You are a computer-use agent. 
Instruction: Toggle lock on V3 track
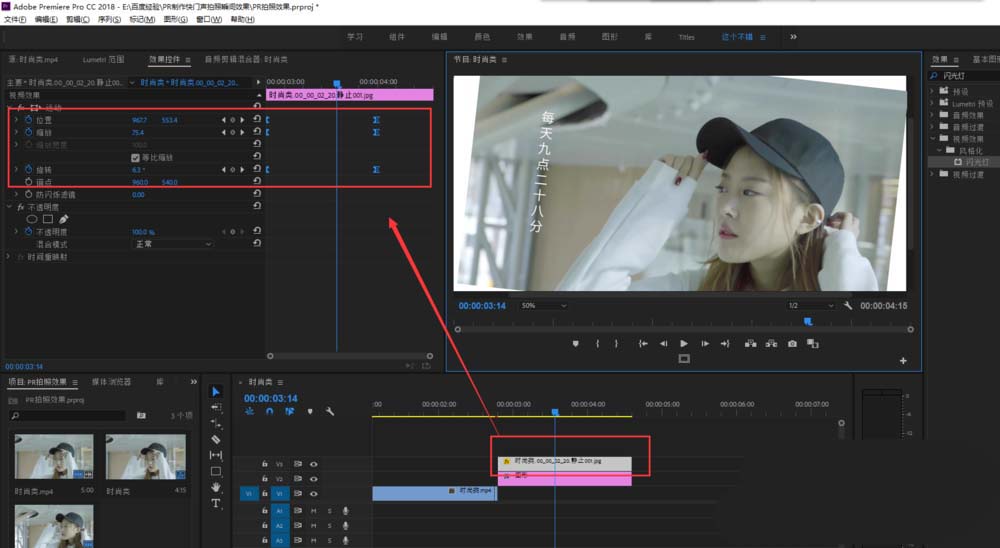tap(264, 464)
